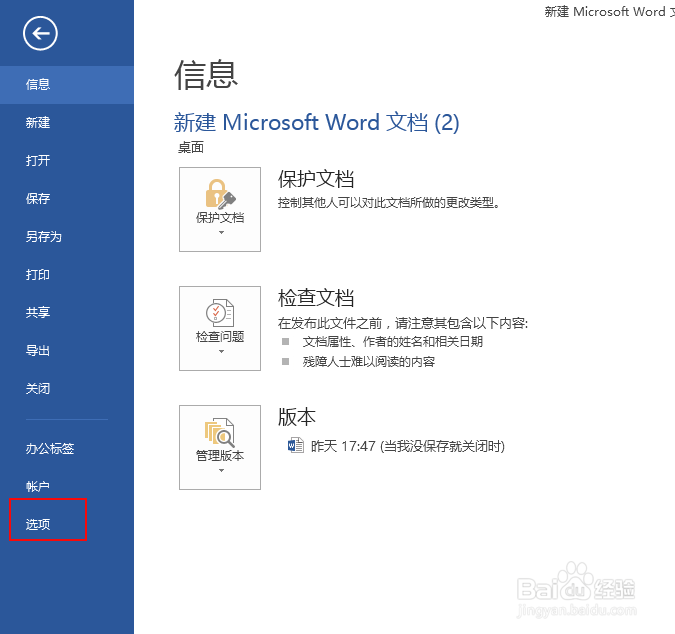This screenshot has width=675, height=634.
Task: Click the description 控制其他人可以对此文档所做的更改类型
Action: click(389, 202)
